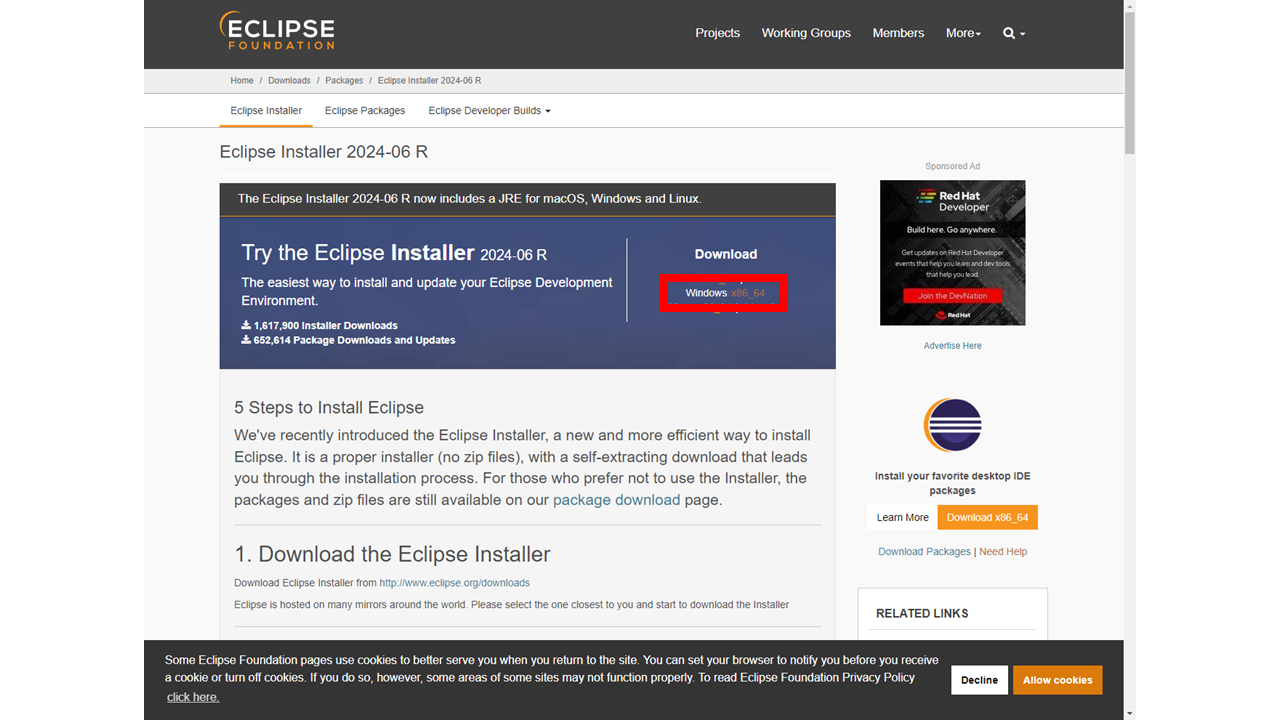Select the Eclipse Installer tab
The height and width of the screenshot is (720, 1280).
tap(266, 110)
